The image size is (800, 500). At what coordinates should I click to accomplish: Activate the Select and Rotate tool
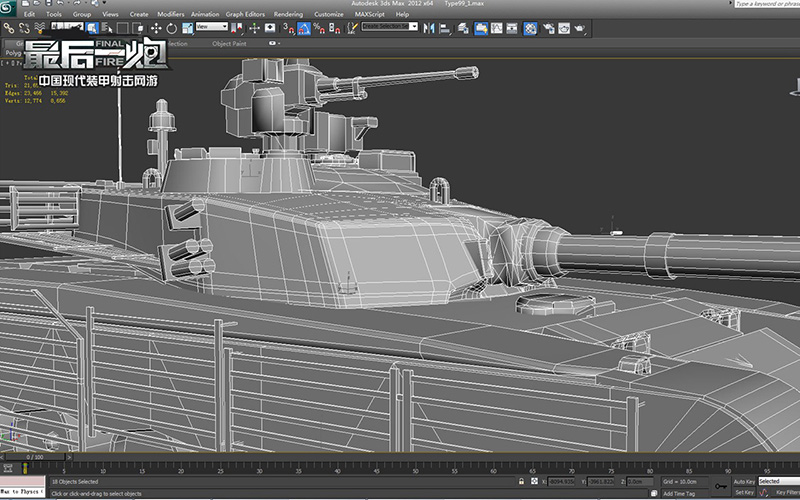[x=170, y=28]
